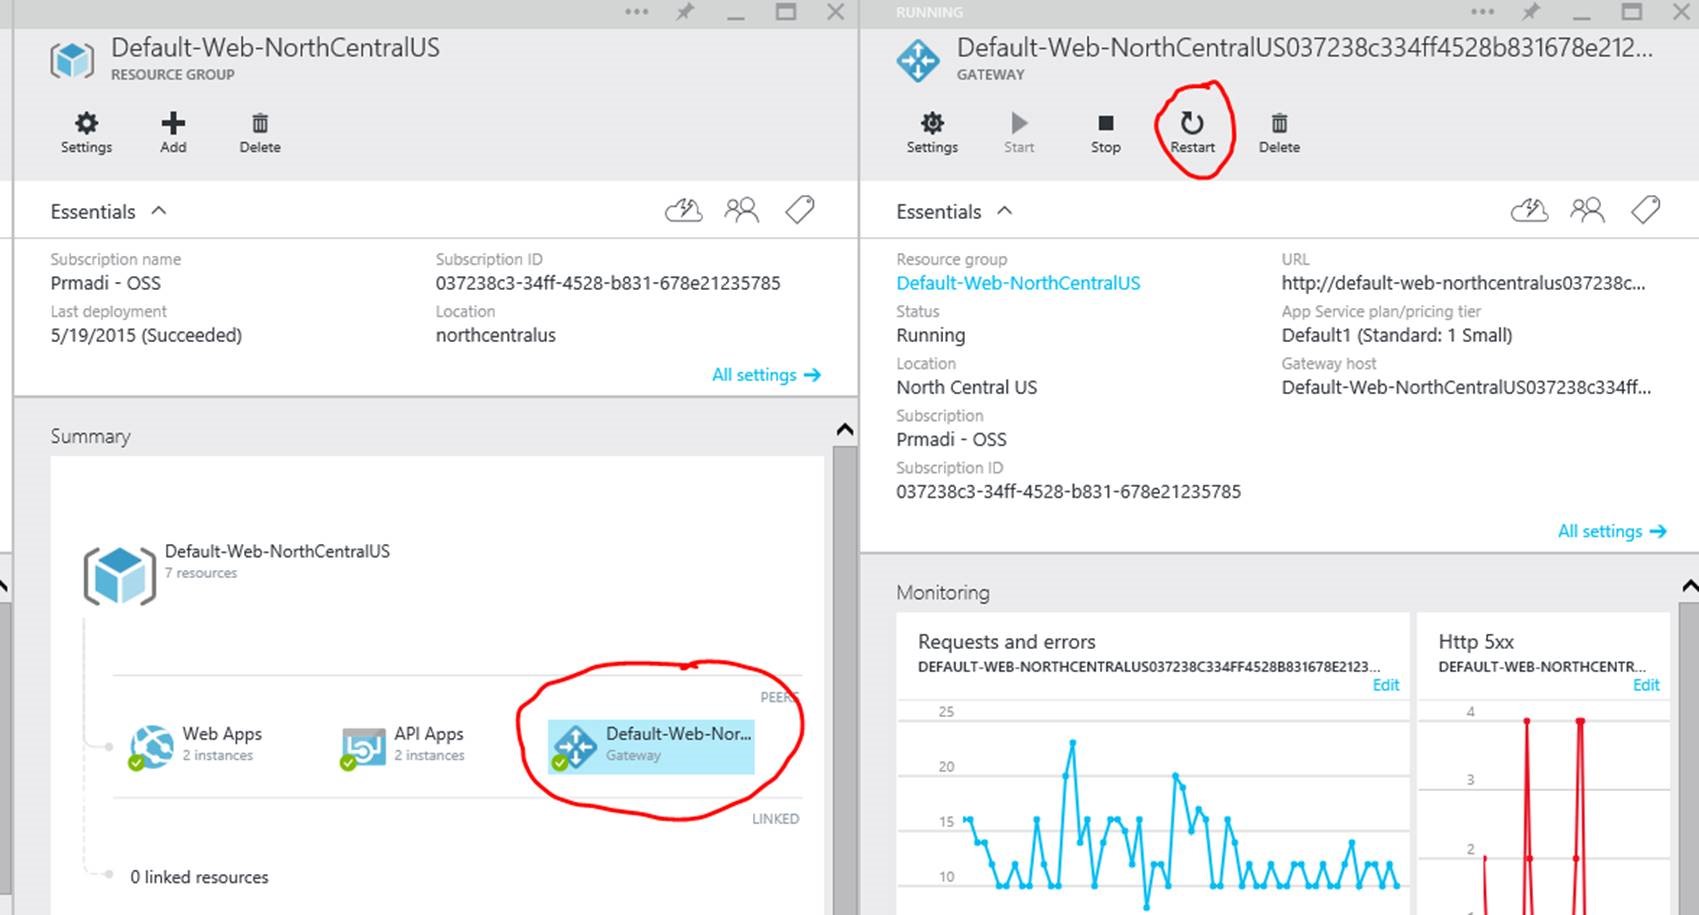Click the gateway icon in blade header
The height and width of the screenshot is (915, 1699).
click(x=918, y=60)
